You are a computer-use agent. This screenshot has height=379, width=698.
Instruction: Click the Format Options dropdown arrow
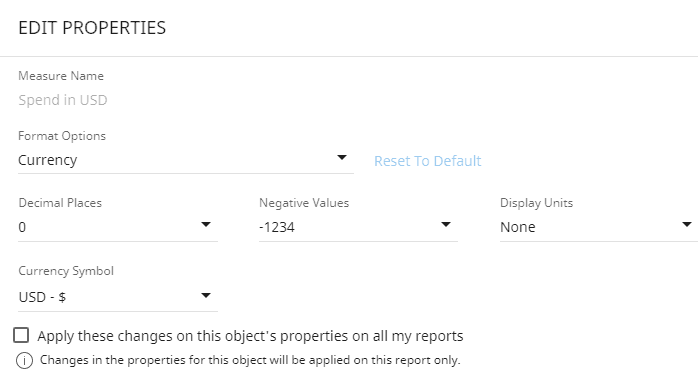(x=341, y=158)
